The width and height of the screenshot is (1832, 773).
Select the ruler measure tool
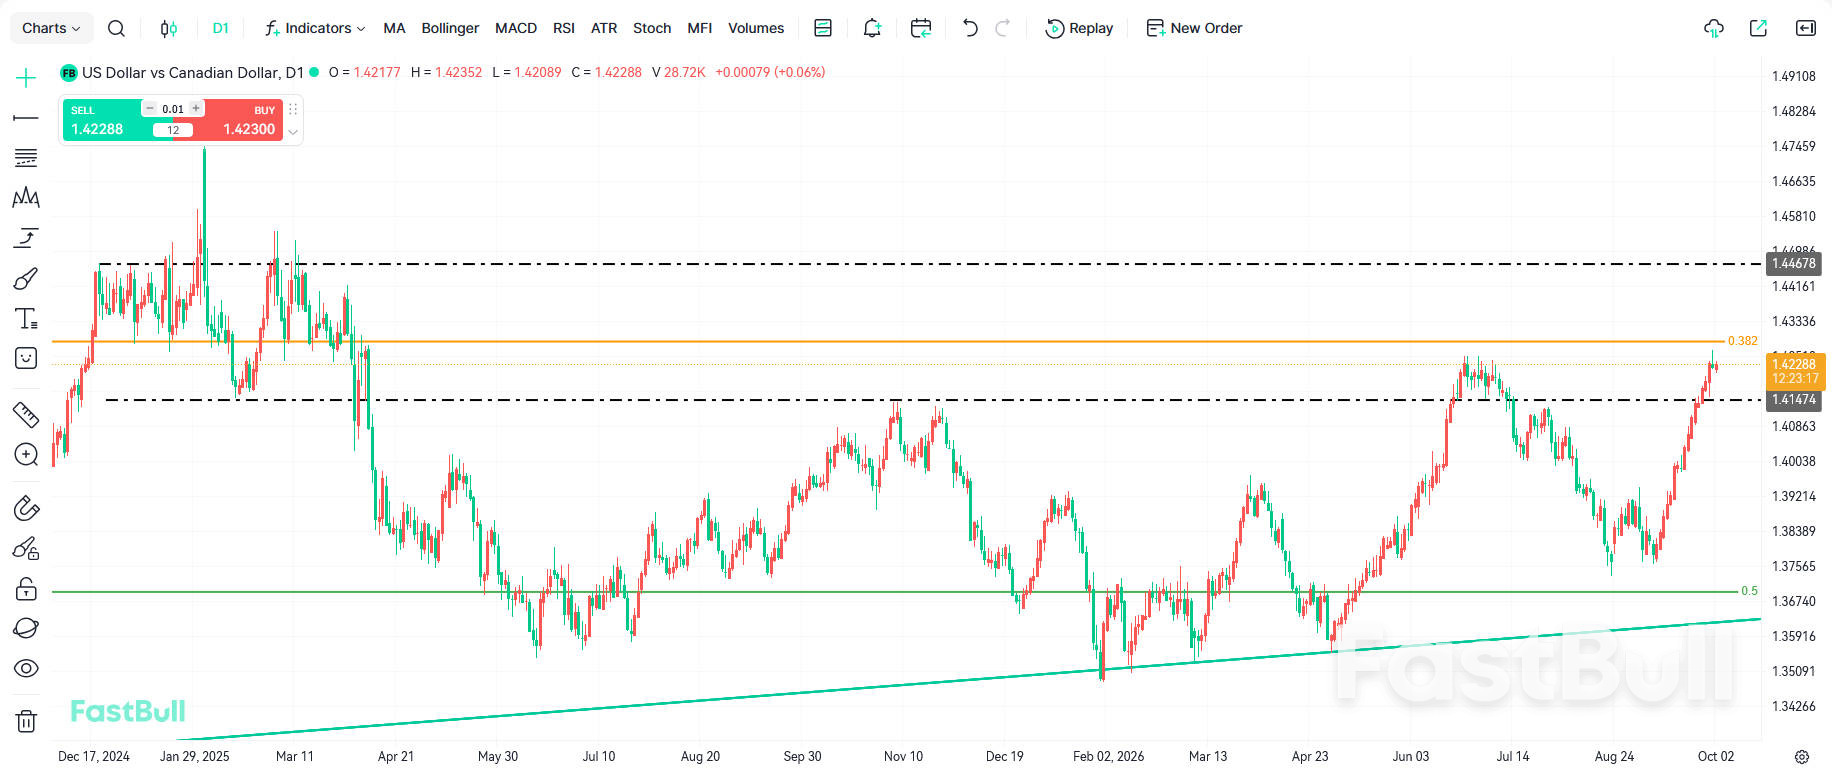coord(26,414)
